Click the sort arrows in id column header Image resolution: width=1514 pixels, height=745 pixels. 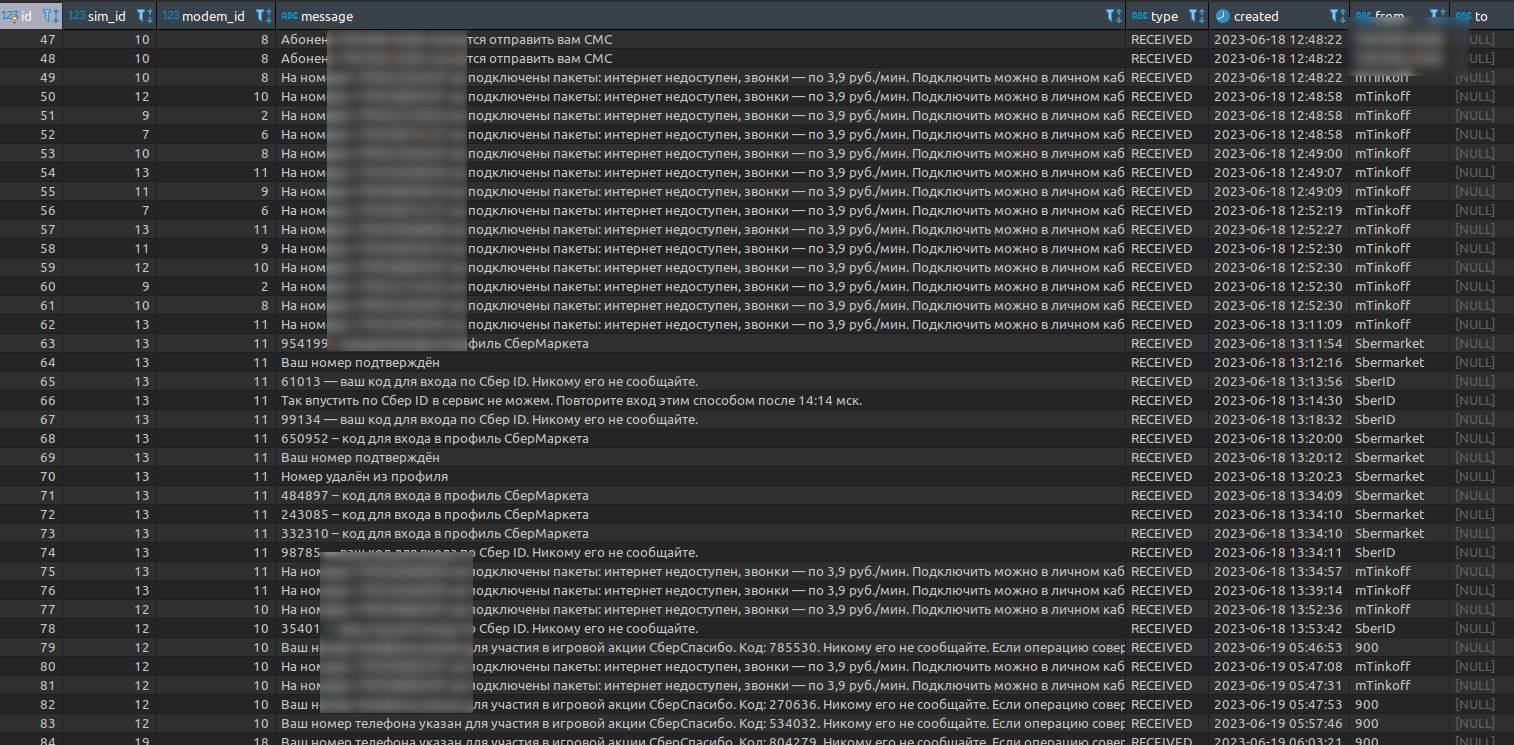(57, 16)
